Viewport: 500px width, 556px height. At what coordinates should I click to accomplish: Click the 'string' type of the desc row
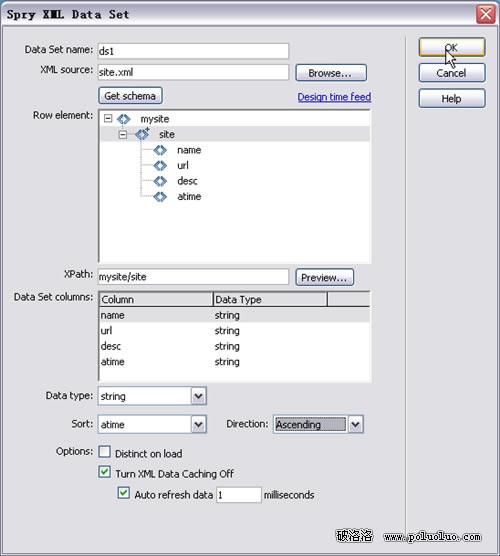tap(227, 346)
